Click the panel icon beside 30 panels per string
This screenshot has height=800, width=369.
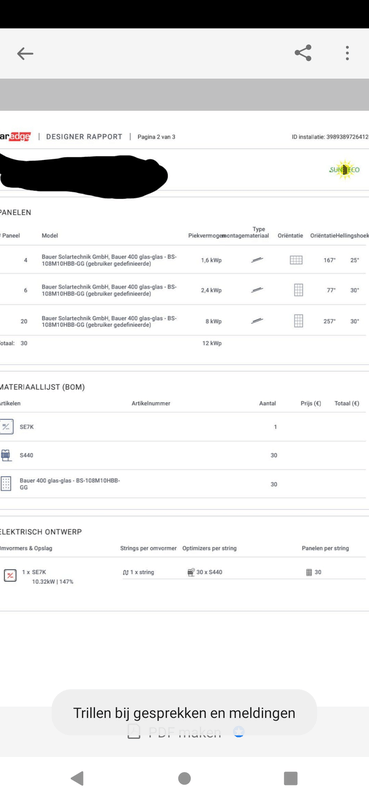(x=309, y=572)
